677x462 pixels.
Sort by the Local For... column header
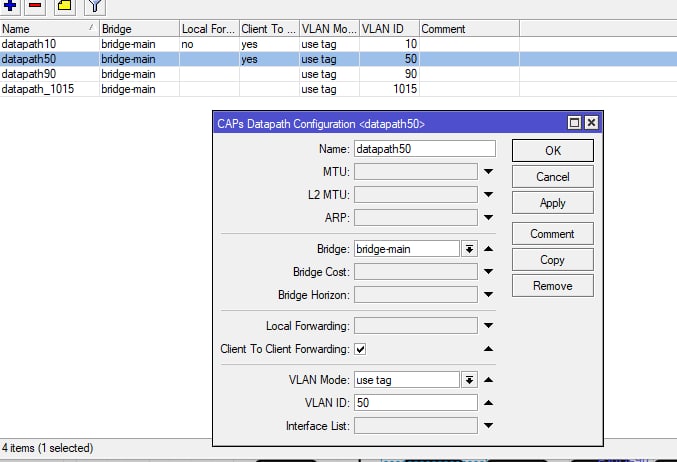point(209,28)
